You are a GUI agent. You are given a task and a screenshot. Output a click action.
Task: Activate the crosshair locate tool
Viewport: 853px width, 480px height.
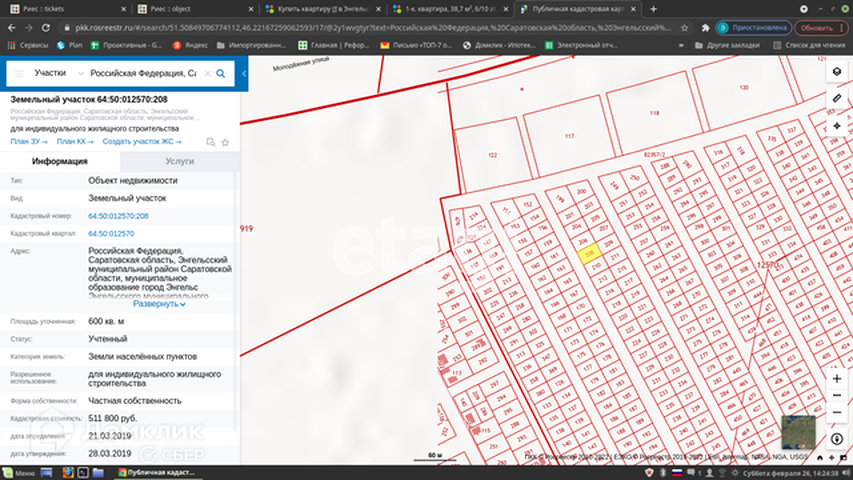tap(837, 126)
